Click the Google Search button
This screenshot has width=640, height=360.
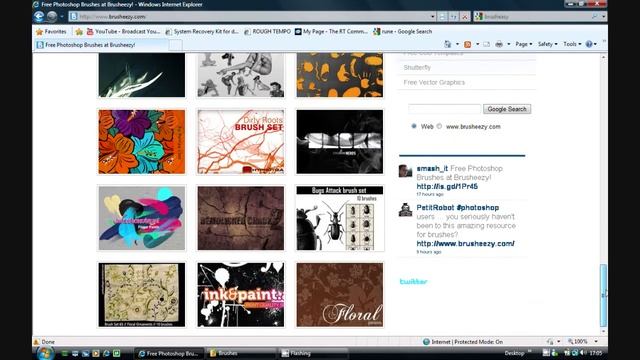click(507, 109)
